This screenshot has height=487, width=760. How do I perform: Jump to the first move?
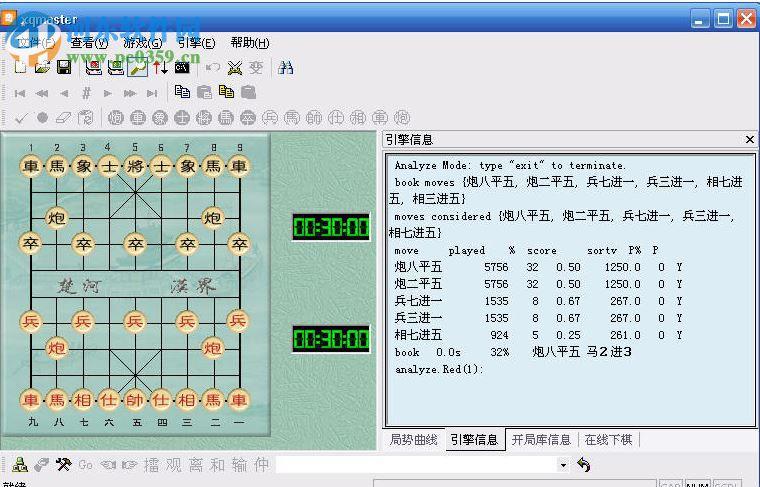[20, 93]
